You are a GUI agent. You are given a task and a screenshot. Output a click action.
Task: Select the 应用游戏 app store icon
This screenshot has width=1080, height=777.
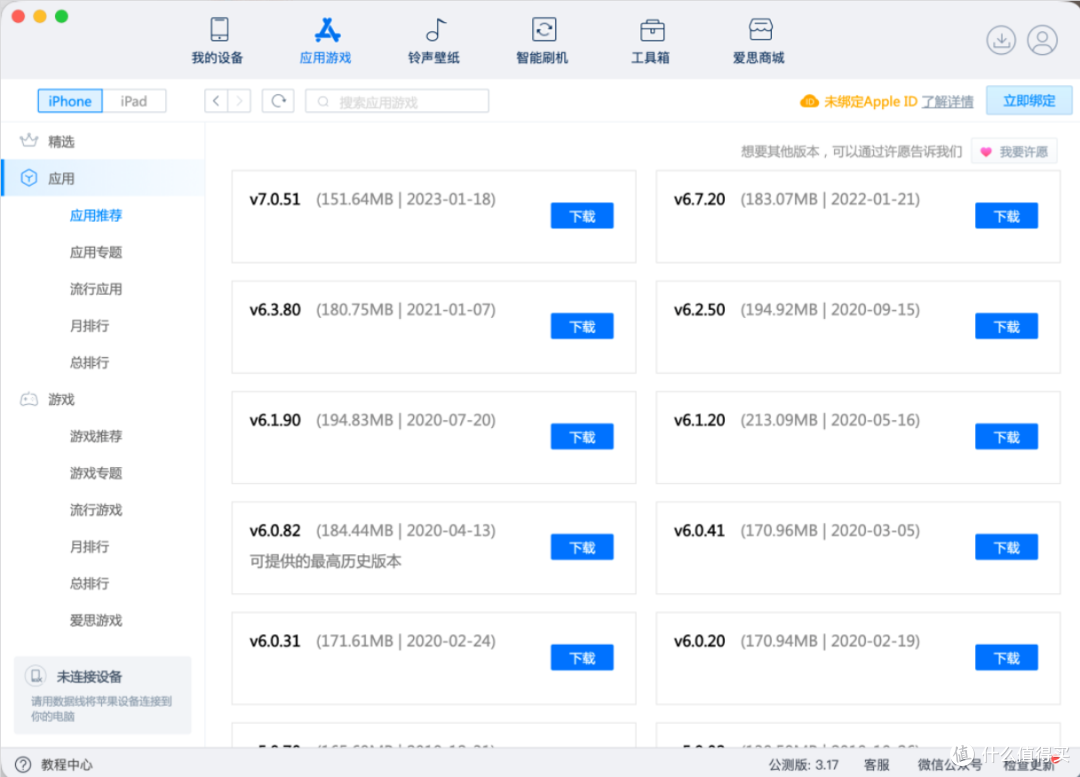pos(327,30)
